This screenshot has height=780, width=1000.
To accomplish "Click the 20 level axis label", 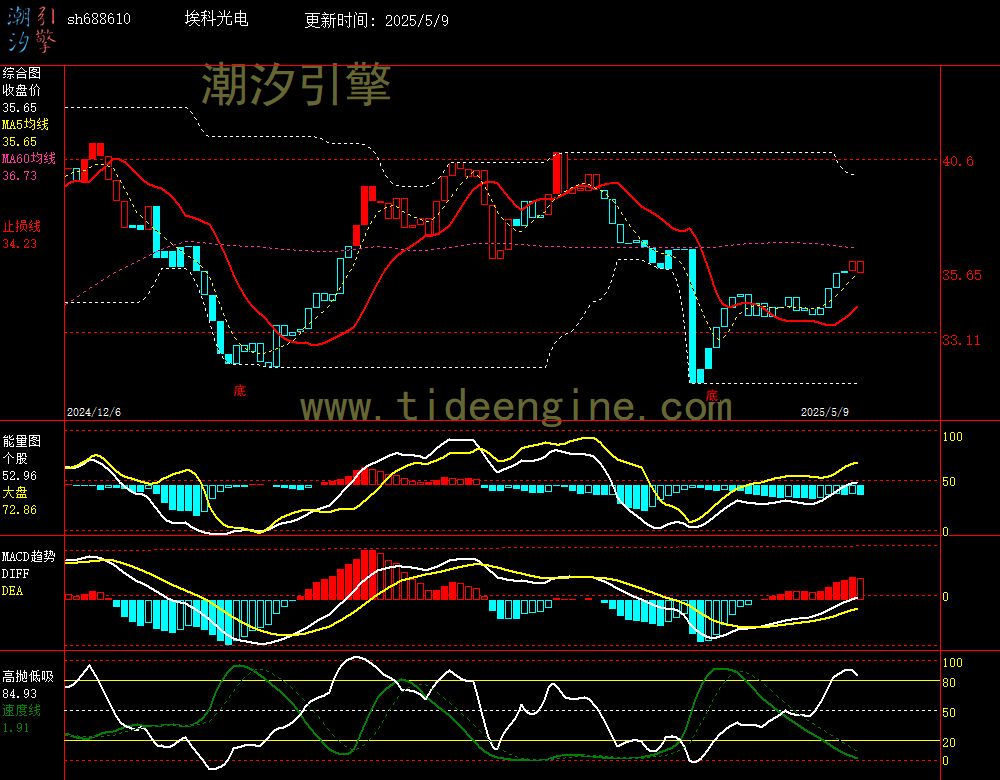I will click(x=949, y=743).
